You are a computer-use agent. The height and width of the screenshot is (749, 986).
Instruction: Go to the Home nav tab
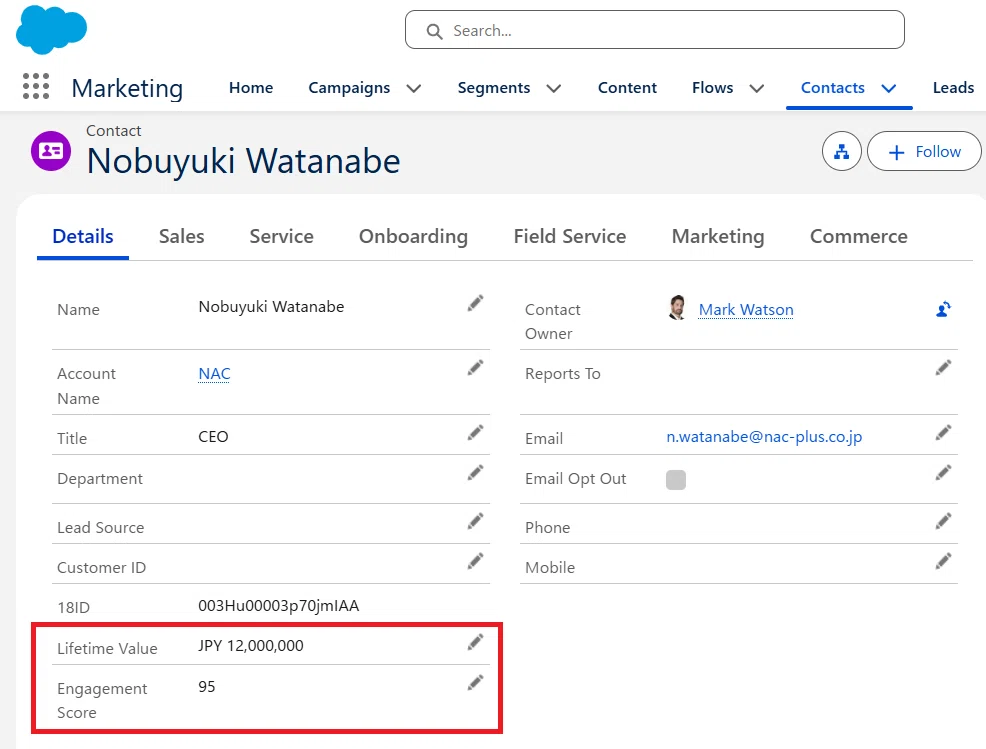click(x=251, y=87)
